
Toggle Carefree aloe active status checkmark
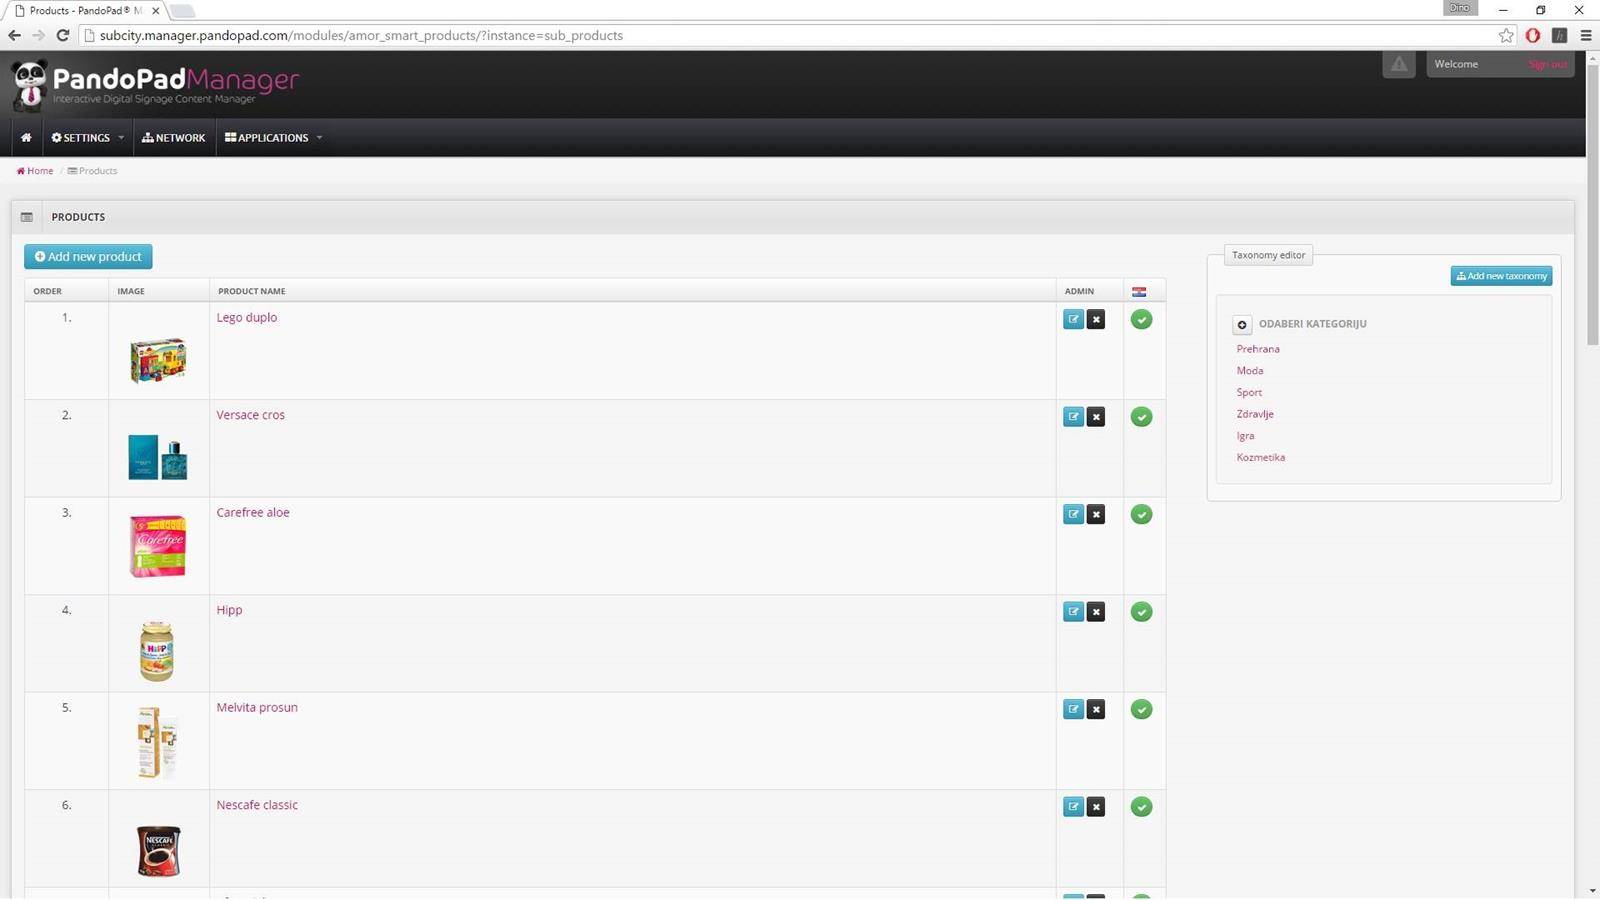pyautogui.click(x=1141, y=515)
